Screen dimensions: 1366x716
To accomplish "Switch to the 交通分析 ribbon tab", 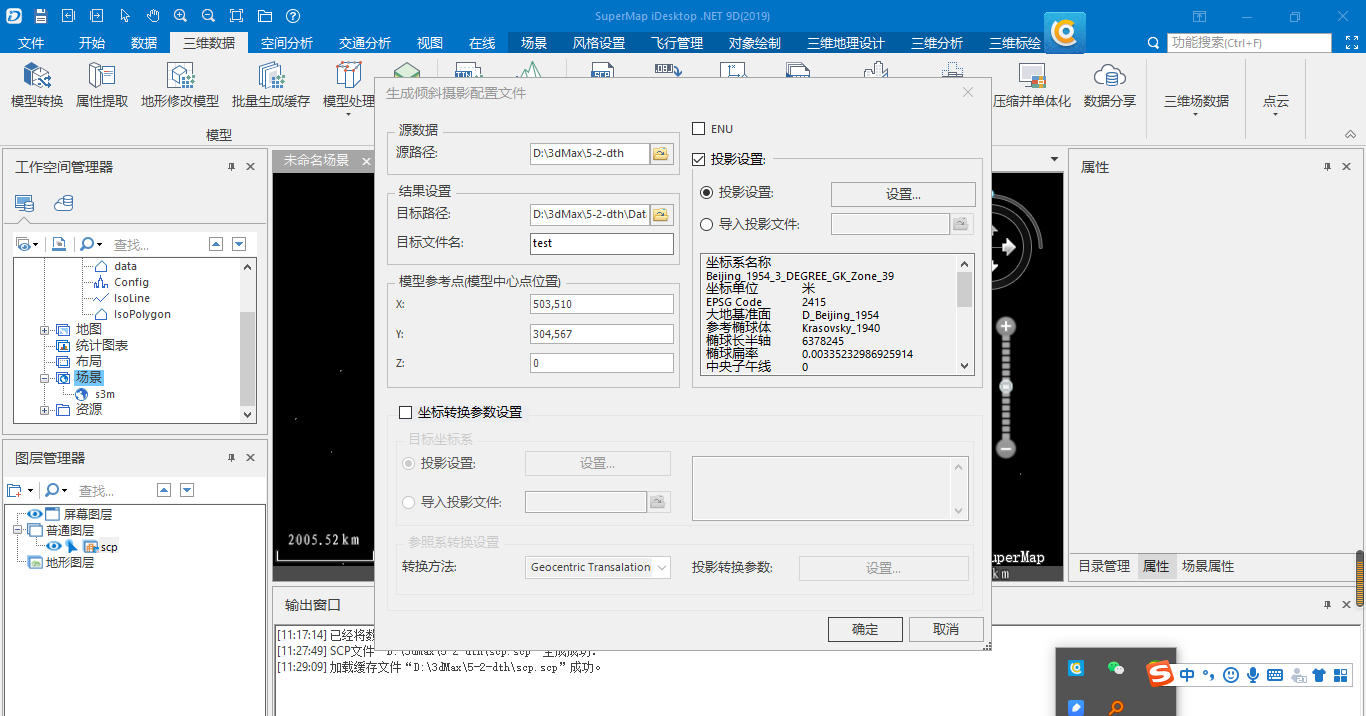I will (x=365, y=43).
